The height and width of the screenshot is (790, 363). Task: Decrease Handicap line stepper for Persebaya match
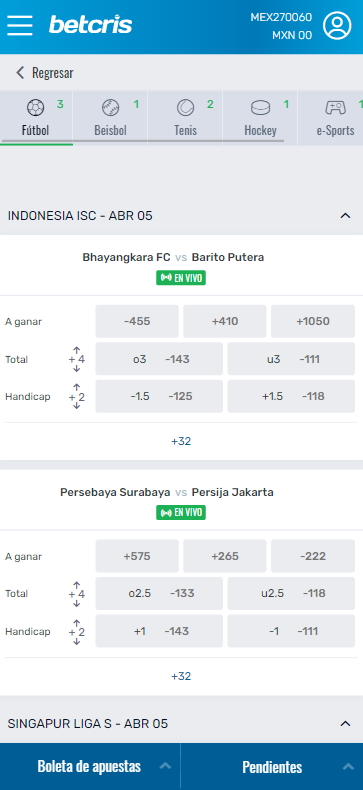pos(77,642)
